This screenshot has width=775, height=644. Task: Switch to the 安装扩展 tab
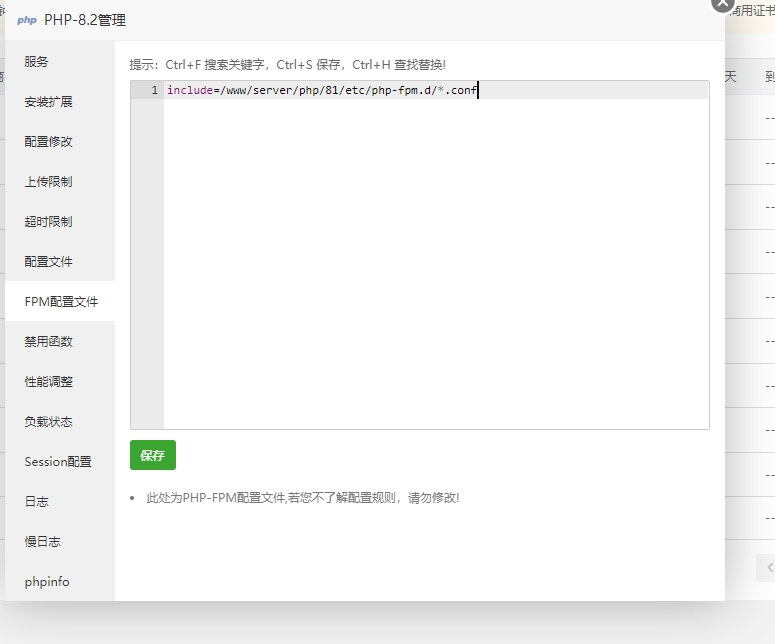pyautogui.click(x=60, y=101)
